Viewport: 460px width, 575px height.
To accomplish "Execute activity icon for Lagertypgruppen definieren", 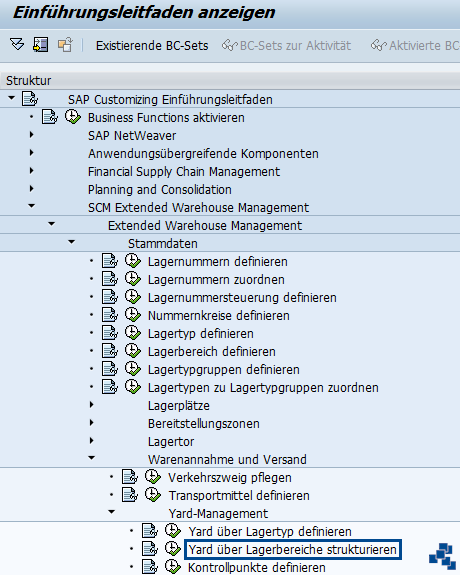I will coord(133,369).
